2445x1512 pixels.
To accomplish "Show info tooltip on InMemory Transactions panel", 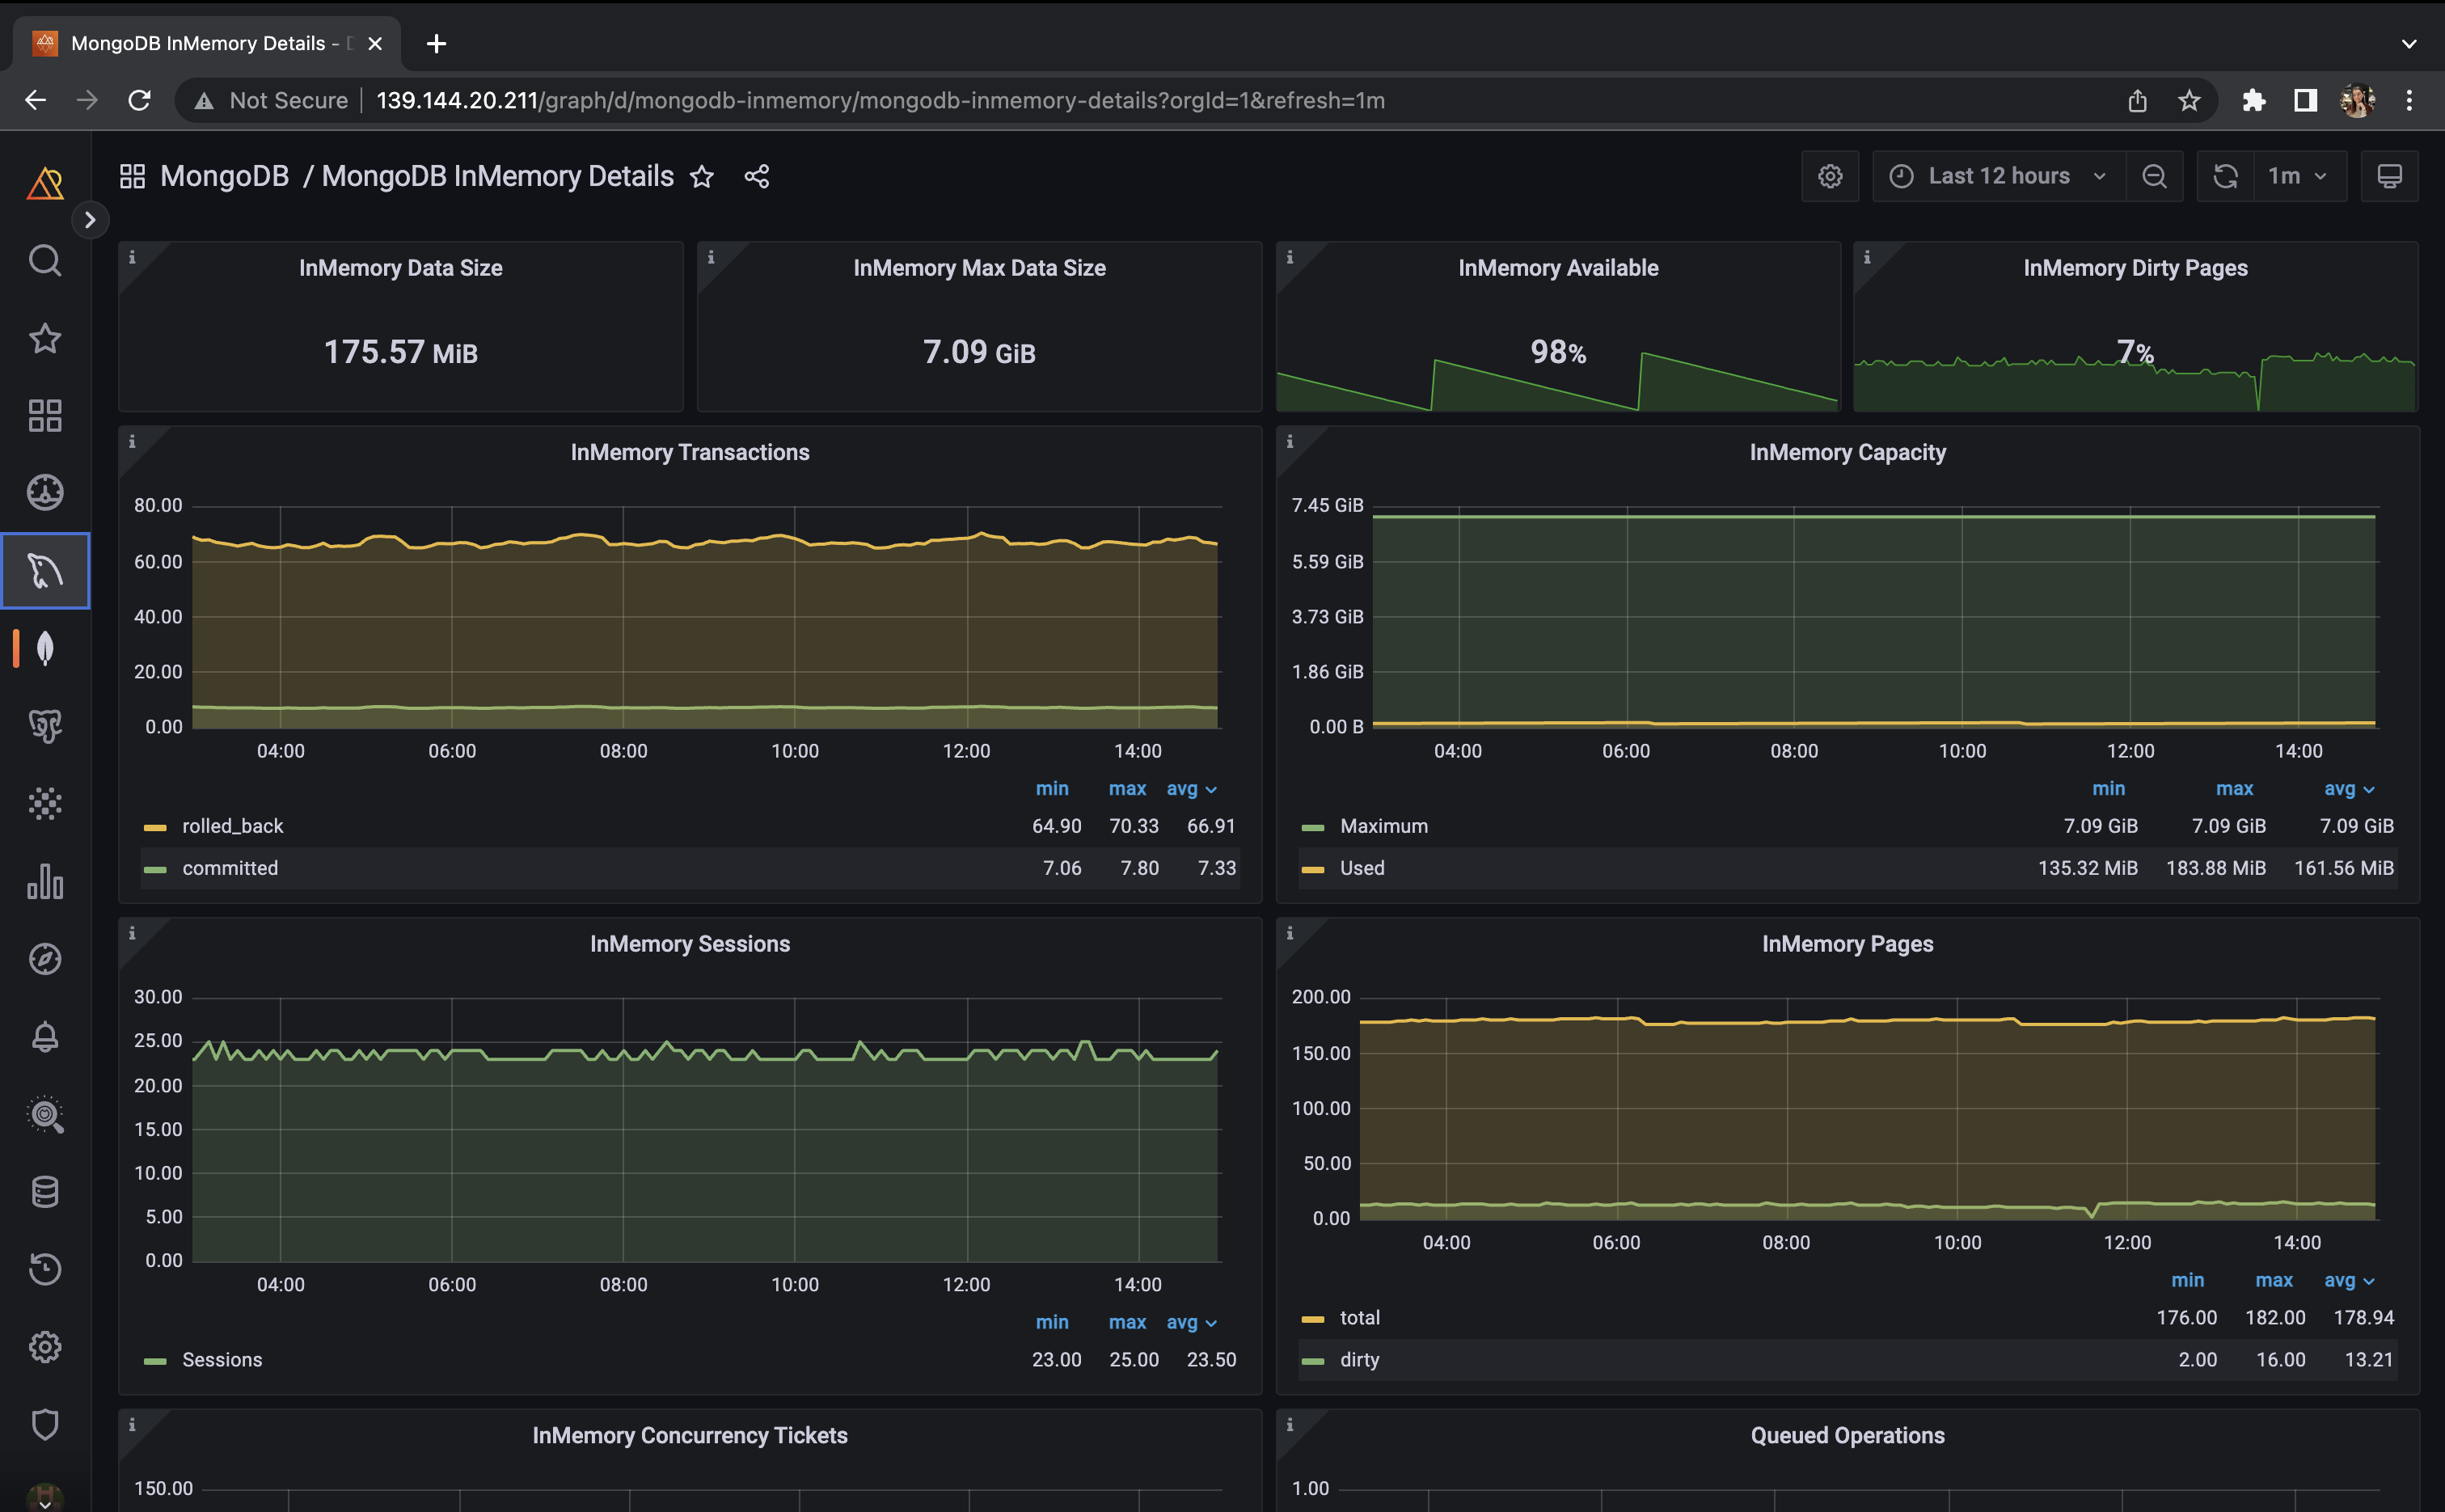I will click(132, 441).
